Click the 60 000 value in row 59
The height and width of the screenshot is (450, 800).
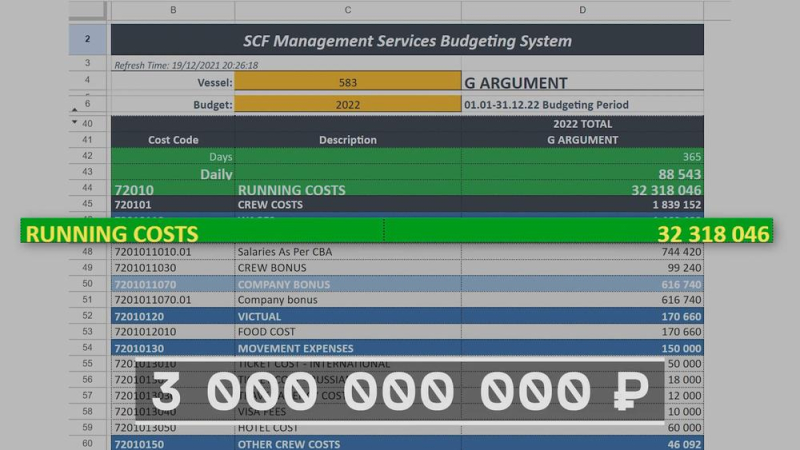(x=684, y=428)
